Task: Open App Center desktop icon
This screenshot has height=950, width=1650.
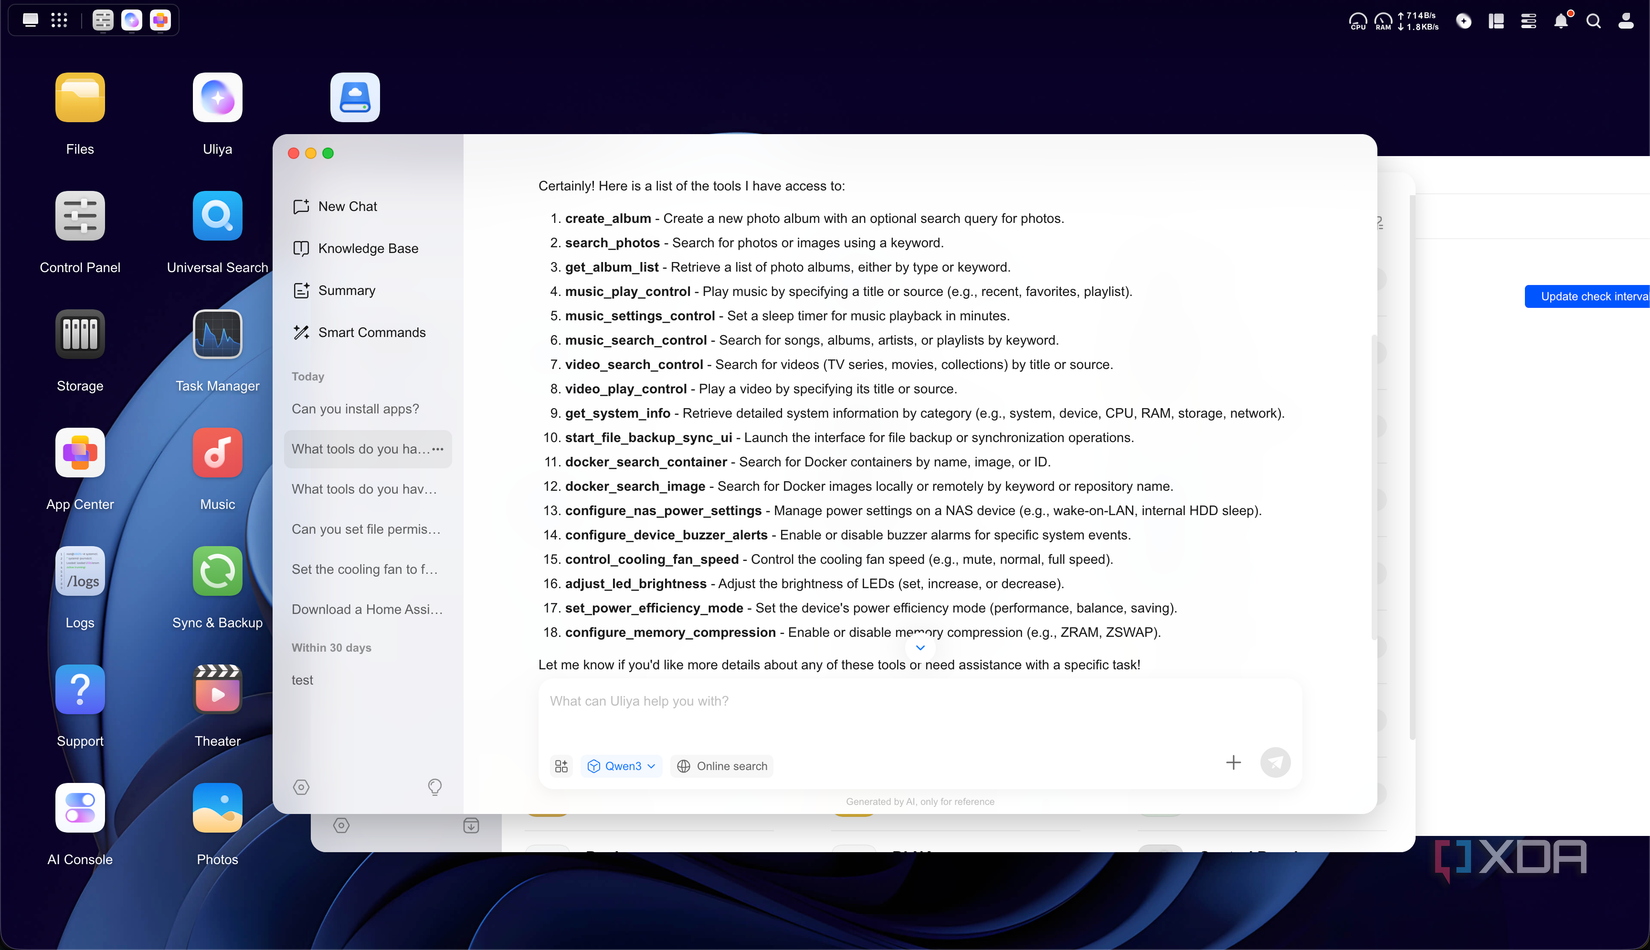Action: pyautogui.click(x=80, y=453)
